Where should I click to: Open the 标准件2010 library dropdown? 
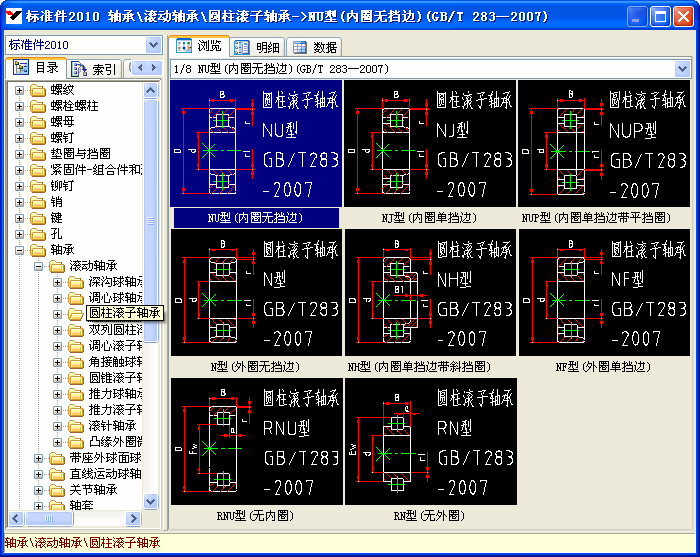click(153, 45)
